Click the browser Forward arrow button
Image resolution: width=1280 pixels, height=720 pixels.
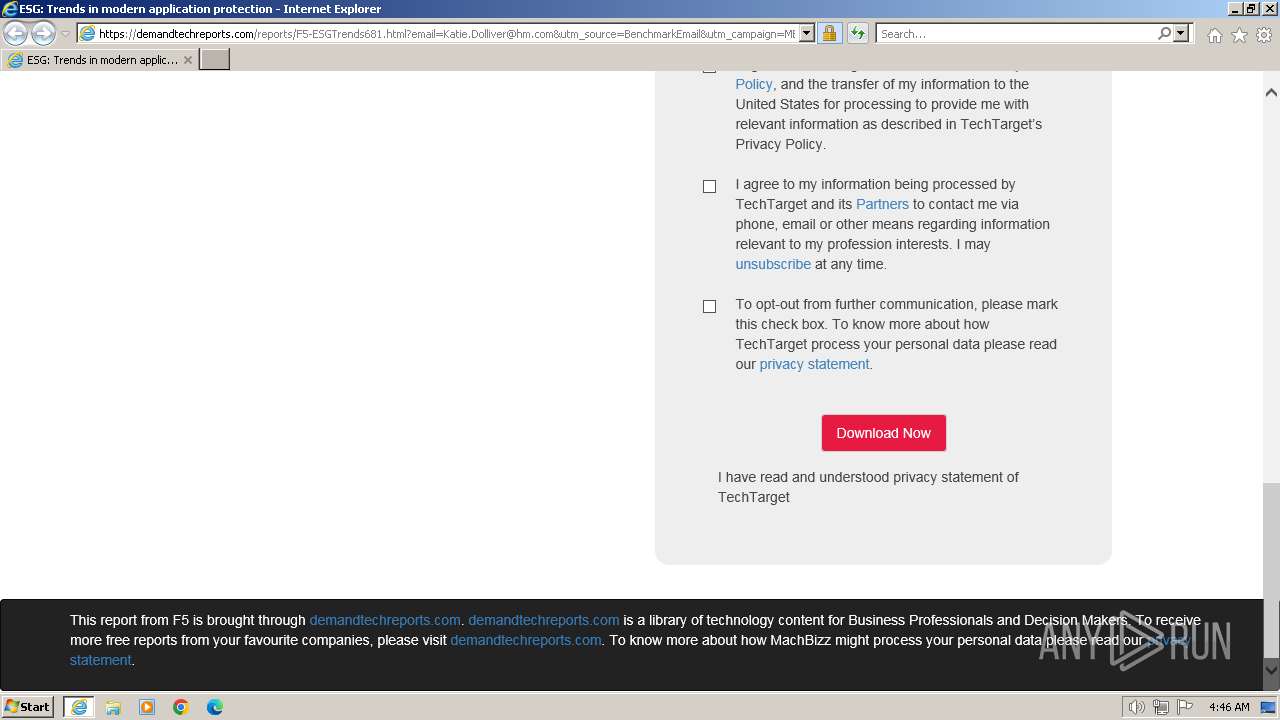(43, 33)
